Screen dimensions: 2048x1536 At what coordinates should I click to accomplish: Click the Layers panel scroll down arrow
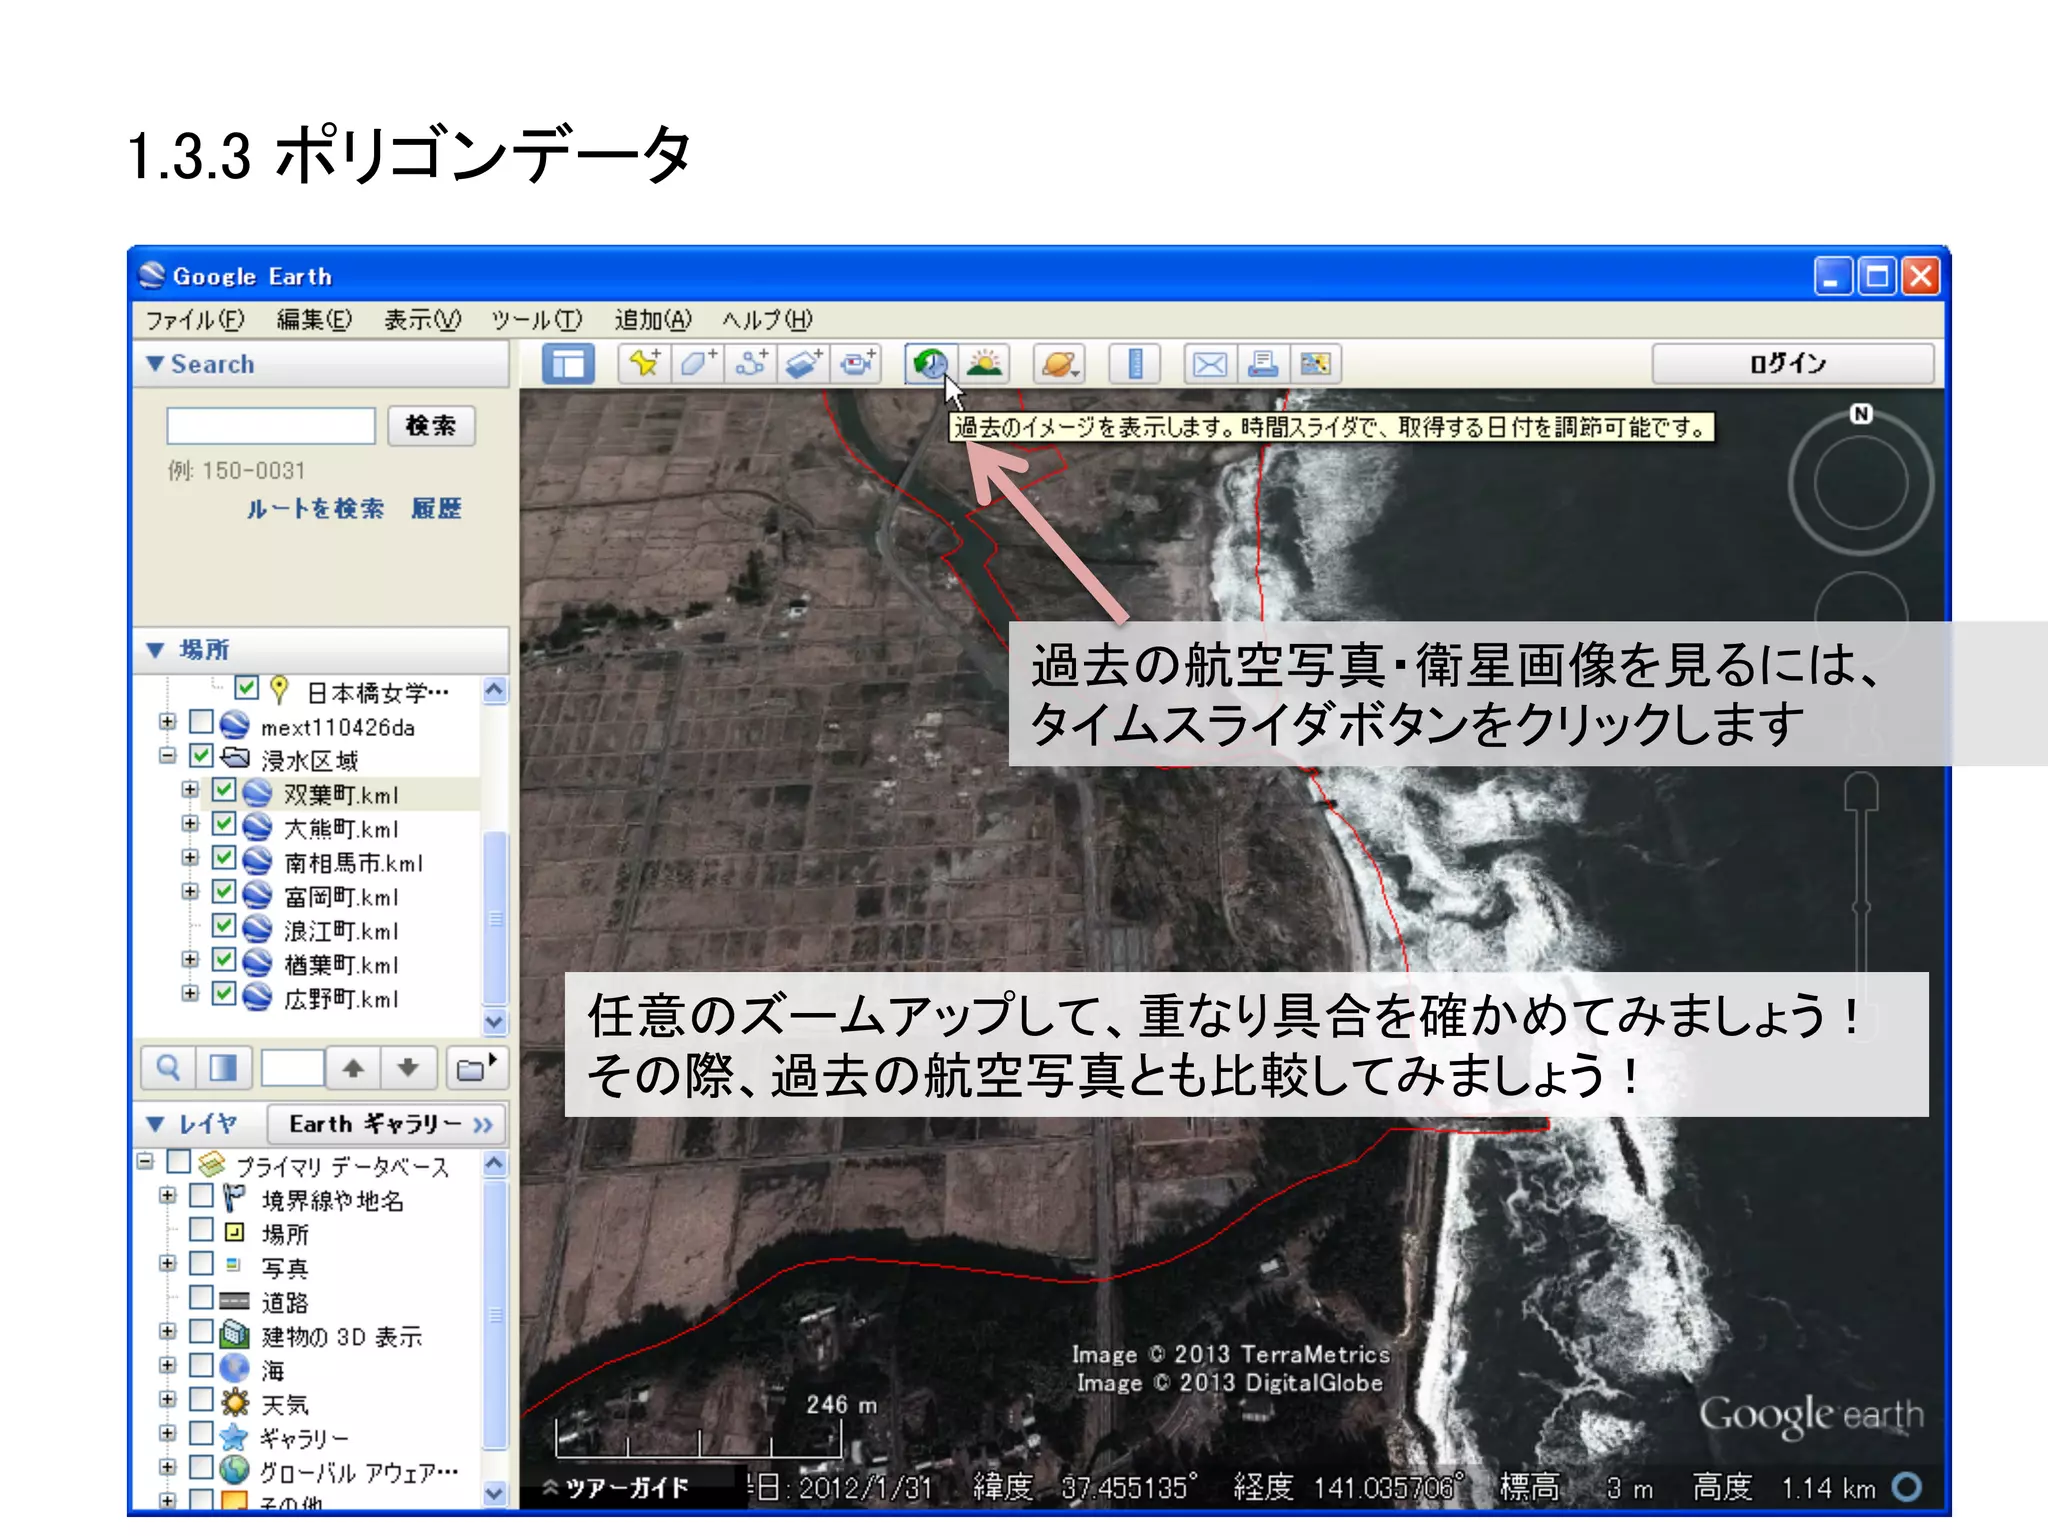point(495,1492)
